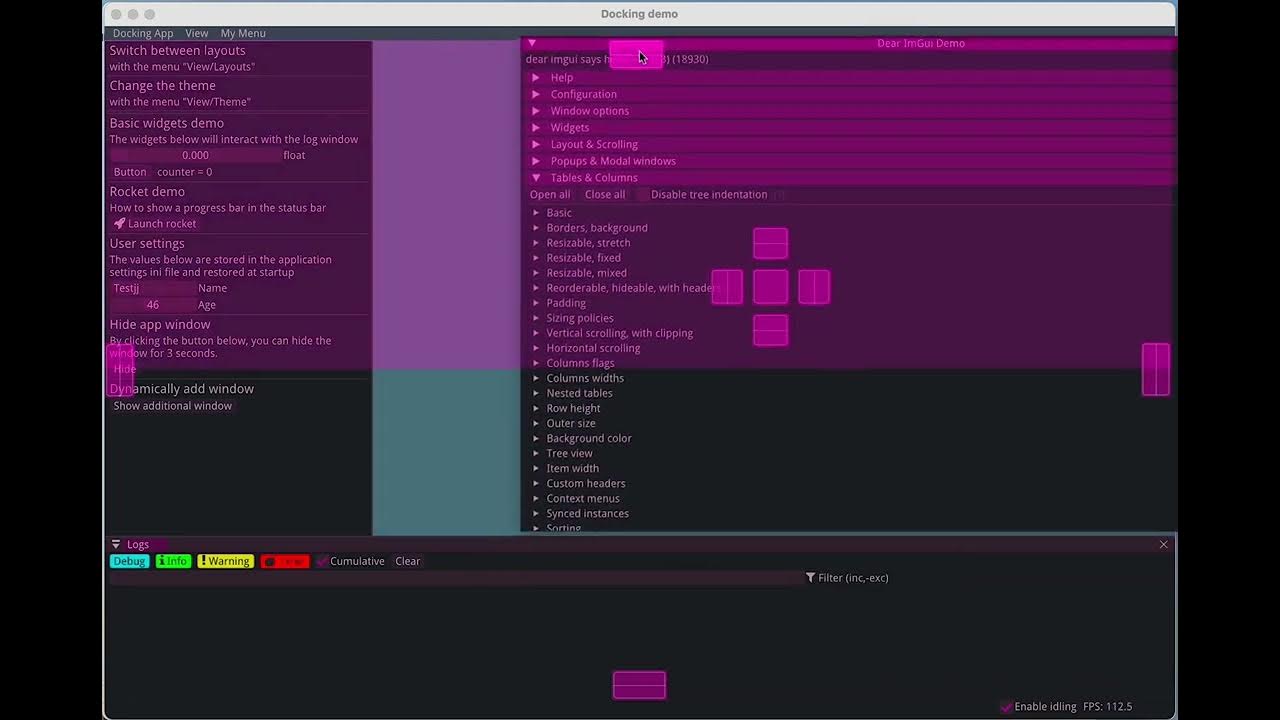The width and height of the screenshot is (1280, 720).
Task: Expand the Help header
Action: [x=849, y=78]
